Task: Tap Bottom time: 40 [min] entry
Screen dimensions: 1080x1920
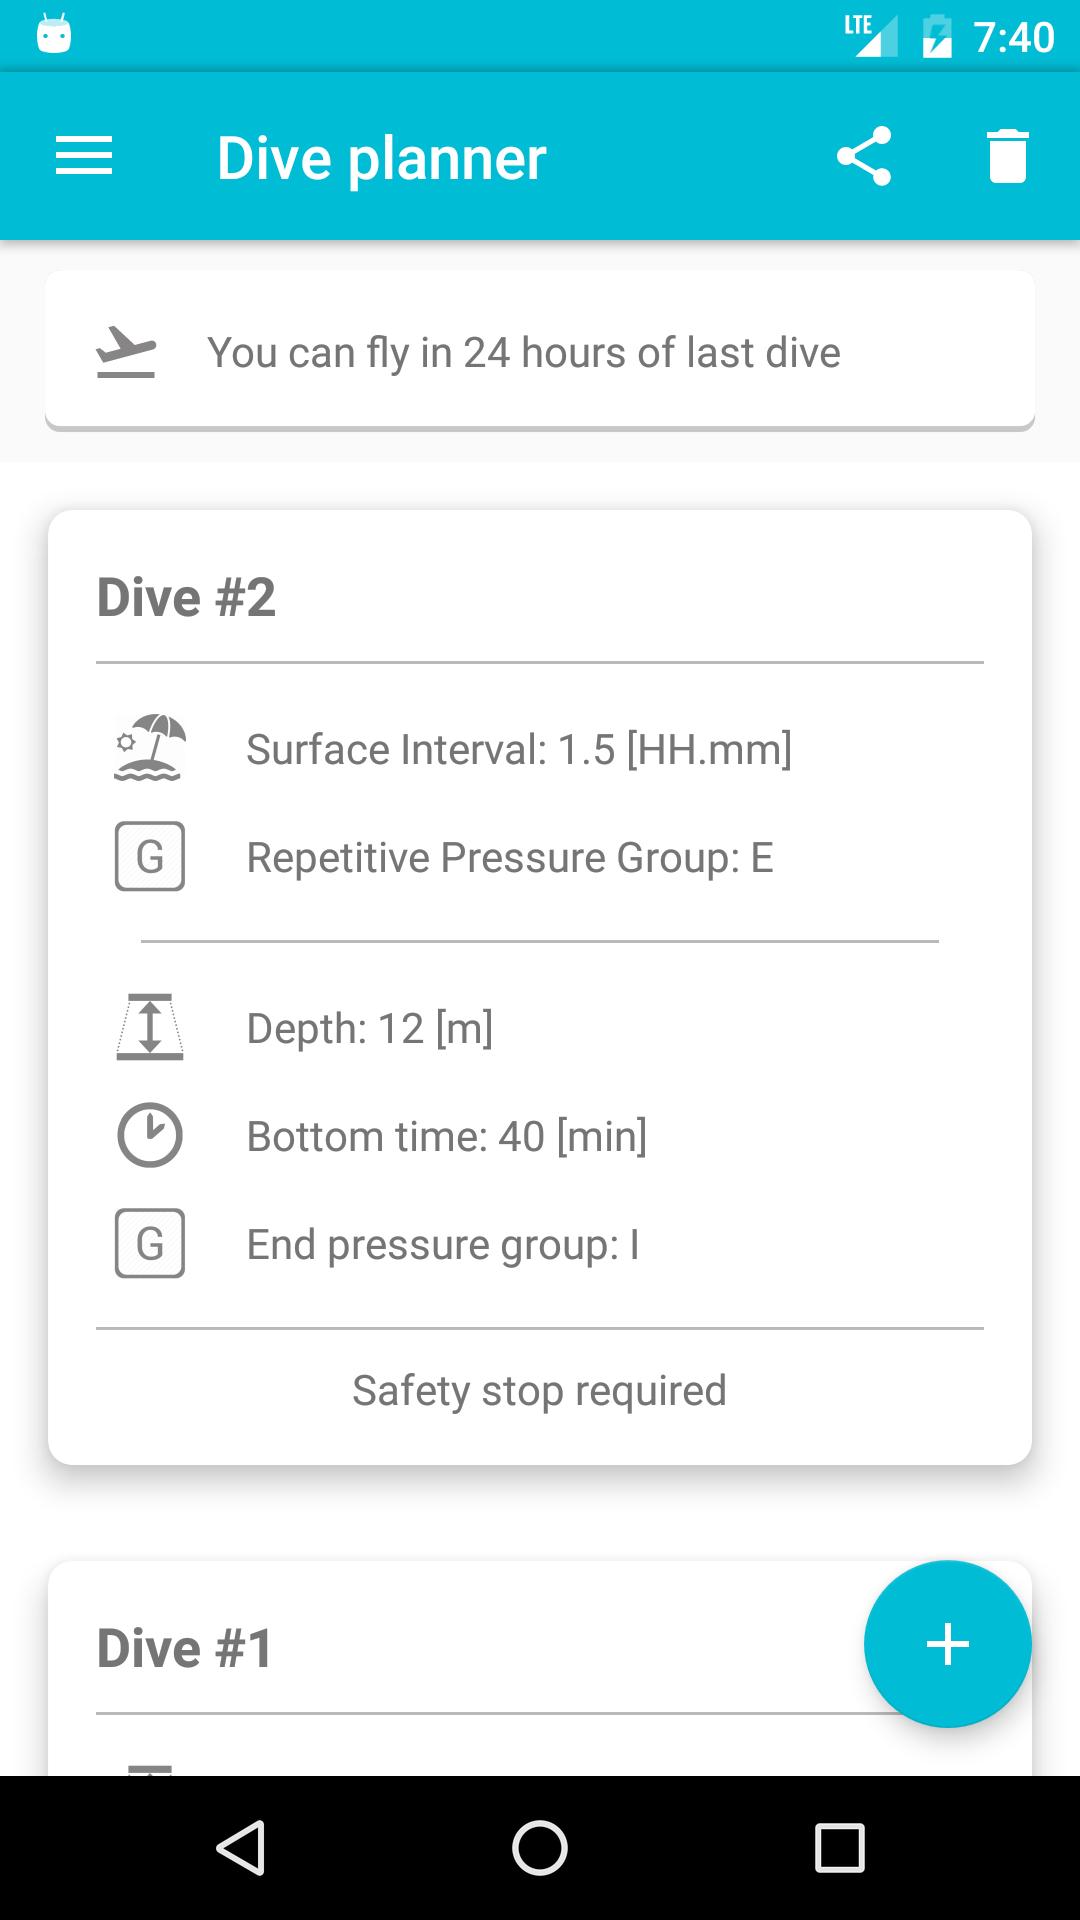Action: pyautogui.click(x=447, y=1137)
